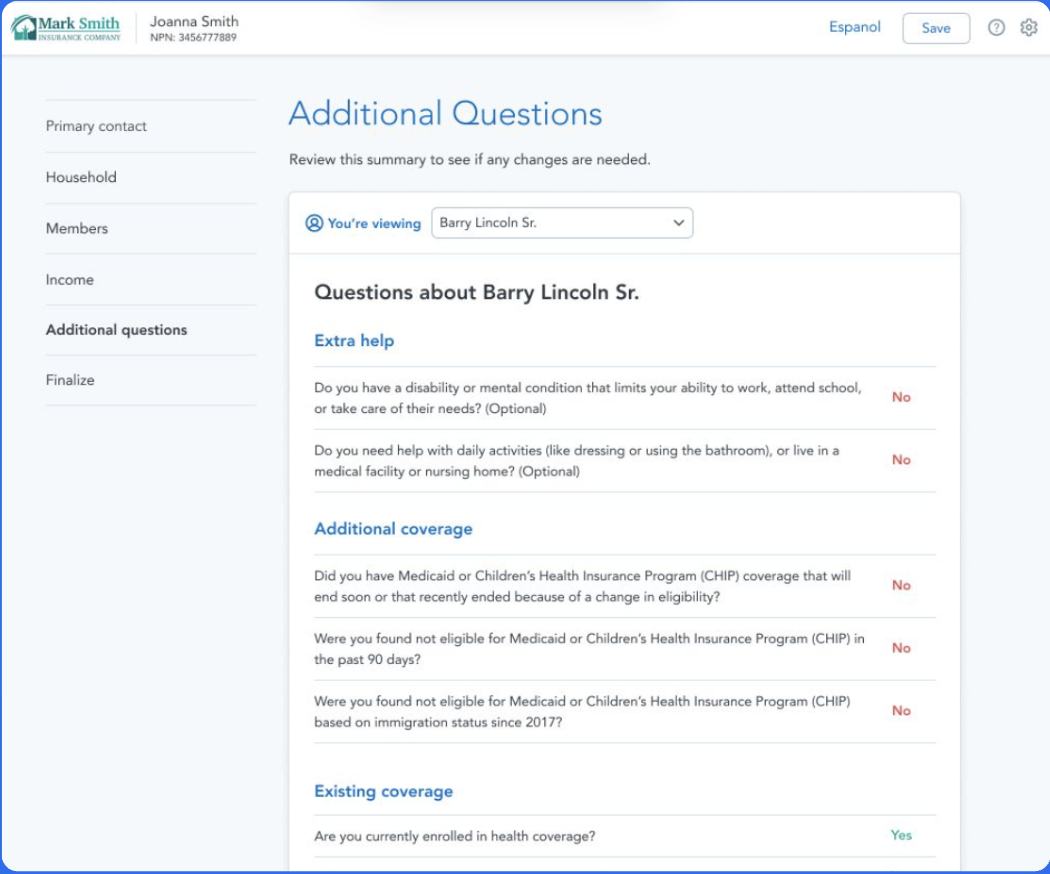Click the user profile icon beside You're viewing

(314, 223)
